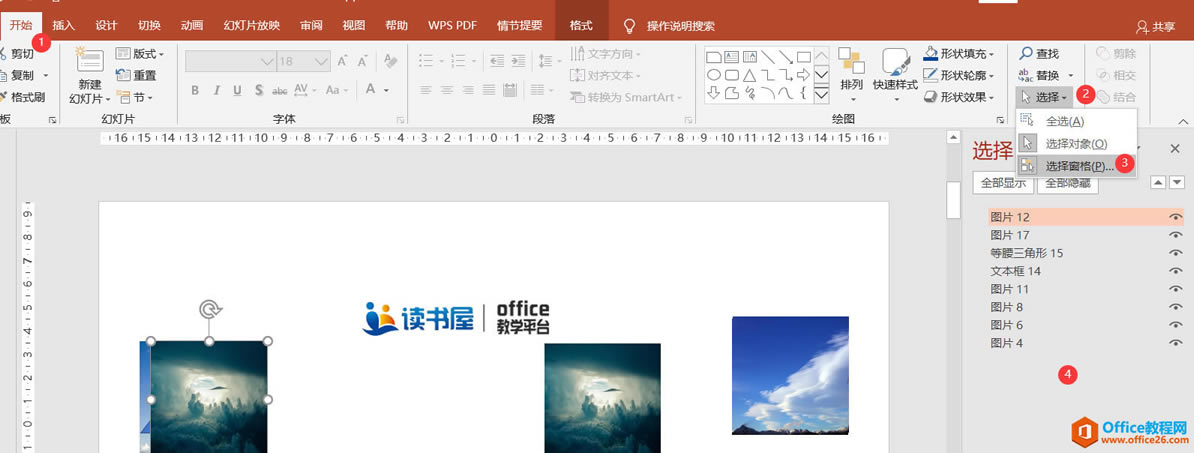This screenshot has height=453, width=1194.
Task: Click the Reset (重置) slide icon
Action: tap(123, 75)
